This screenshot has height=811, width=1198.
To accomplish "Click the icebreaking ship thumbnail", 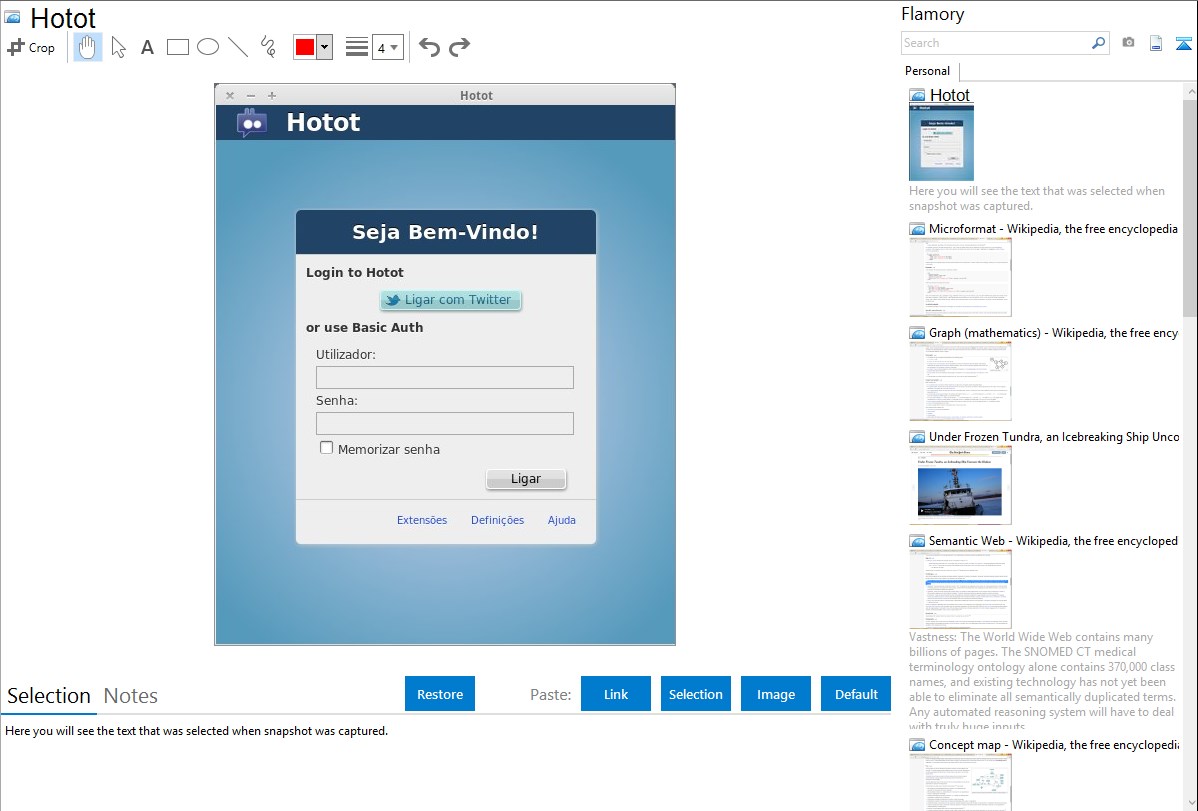I will pyautogui.click(x=960, y=485).
